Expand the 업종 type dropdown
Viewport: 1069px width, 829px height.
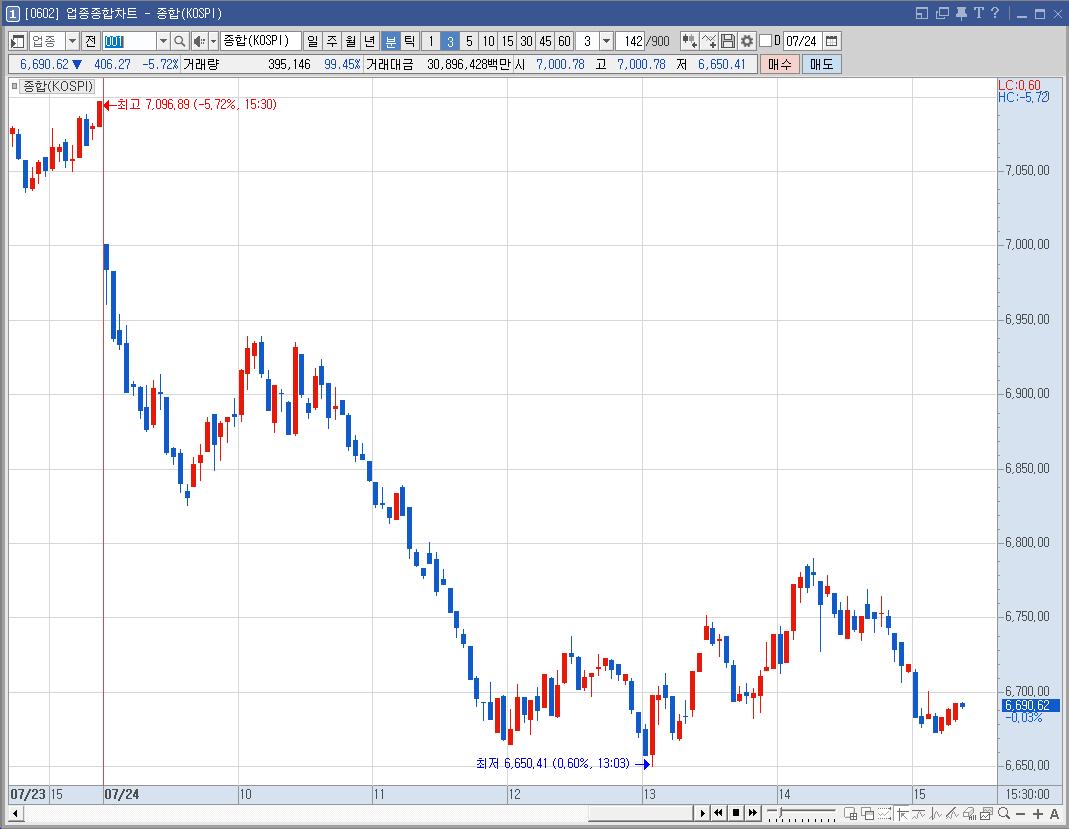tap(72, 41)
